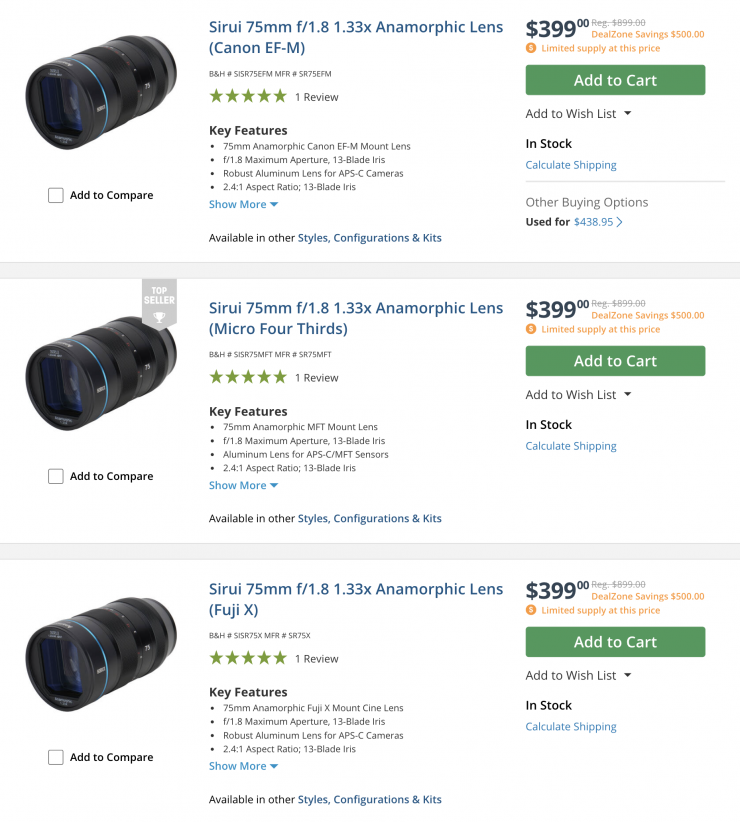Click the orange DealZone coin icon on Fuji X lens
Screen dimensions: 740x822
[531, 610]
